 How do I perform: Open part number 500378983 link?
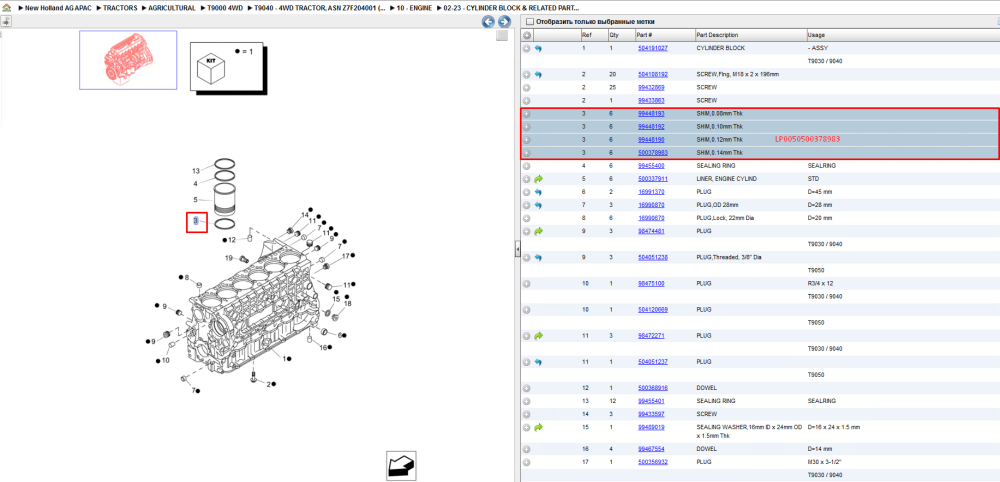point(652,153)
